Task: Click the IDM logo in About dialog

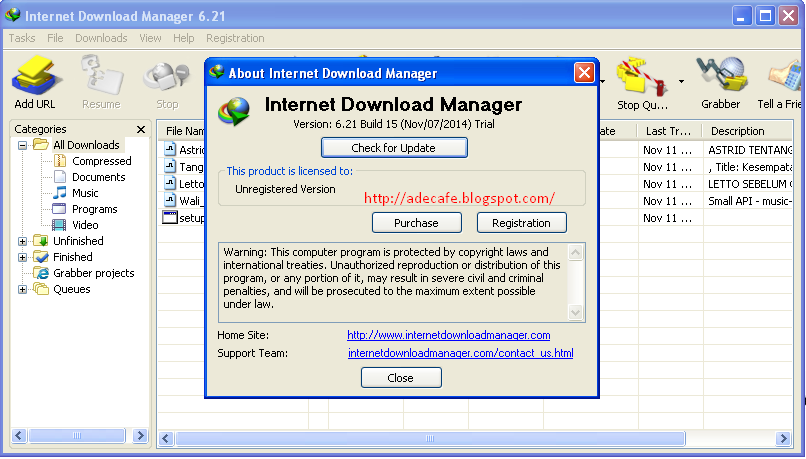Action: [234, 111]
